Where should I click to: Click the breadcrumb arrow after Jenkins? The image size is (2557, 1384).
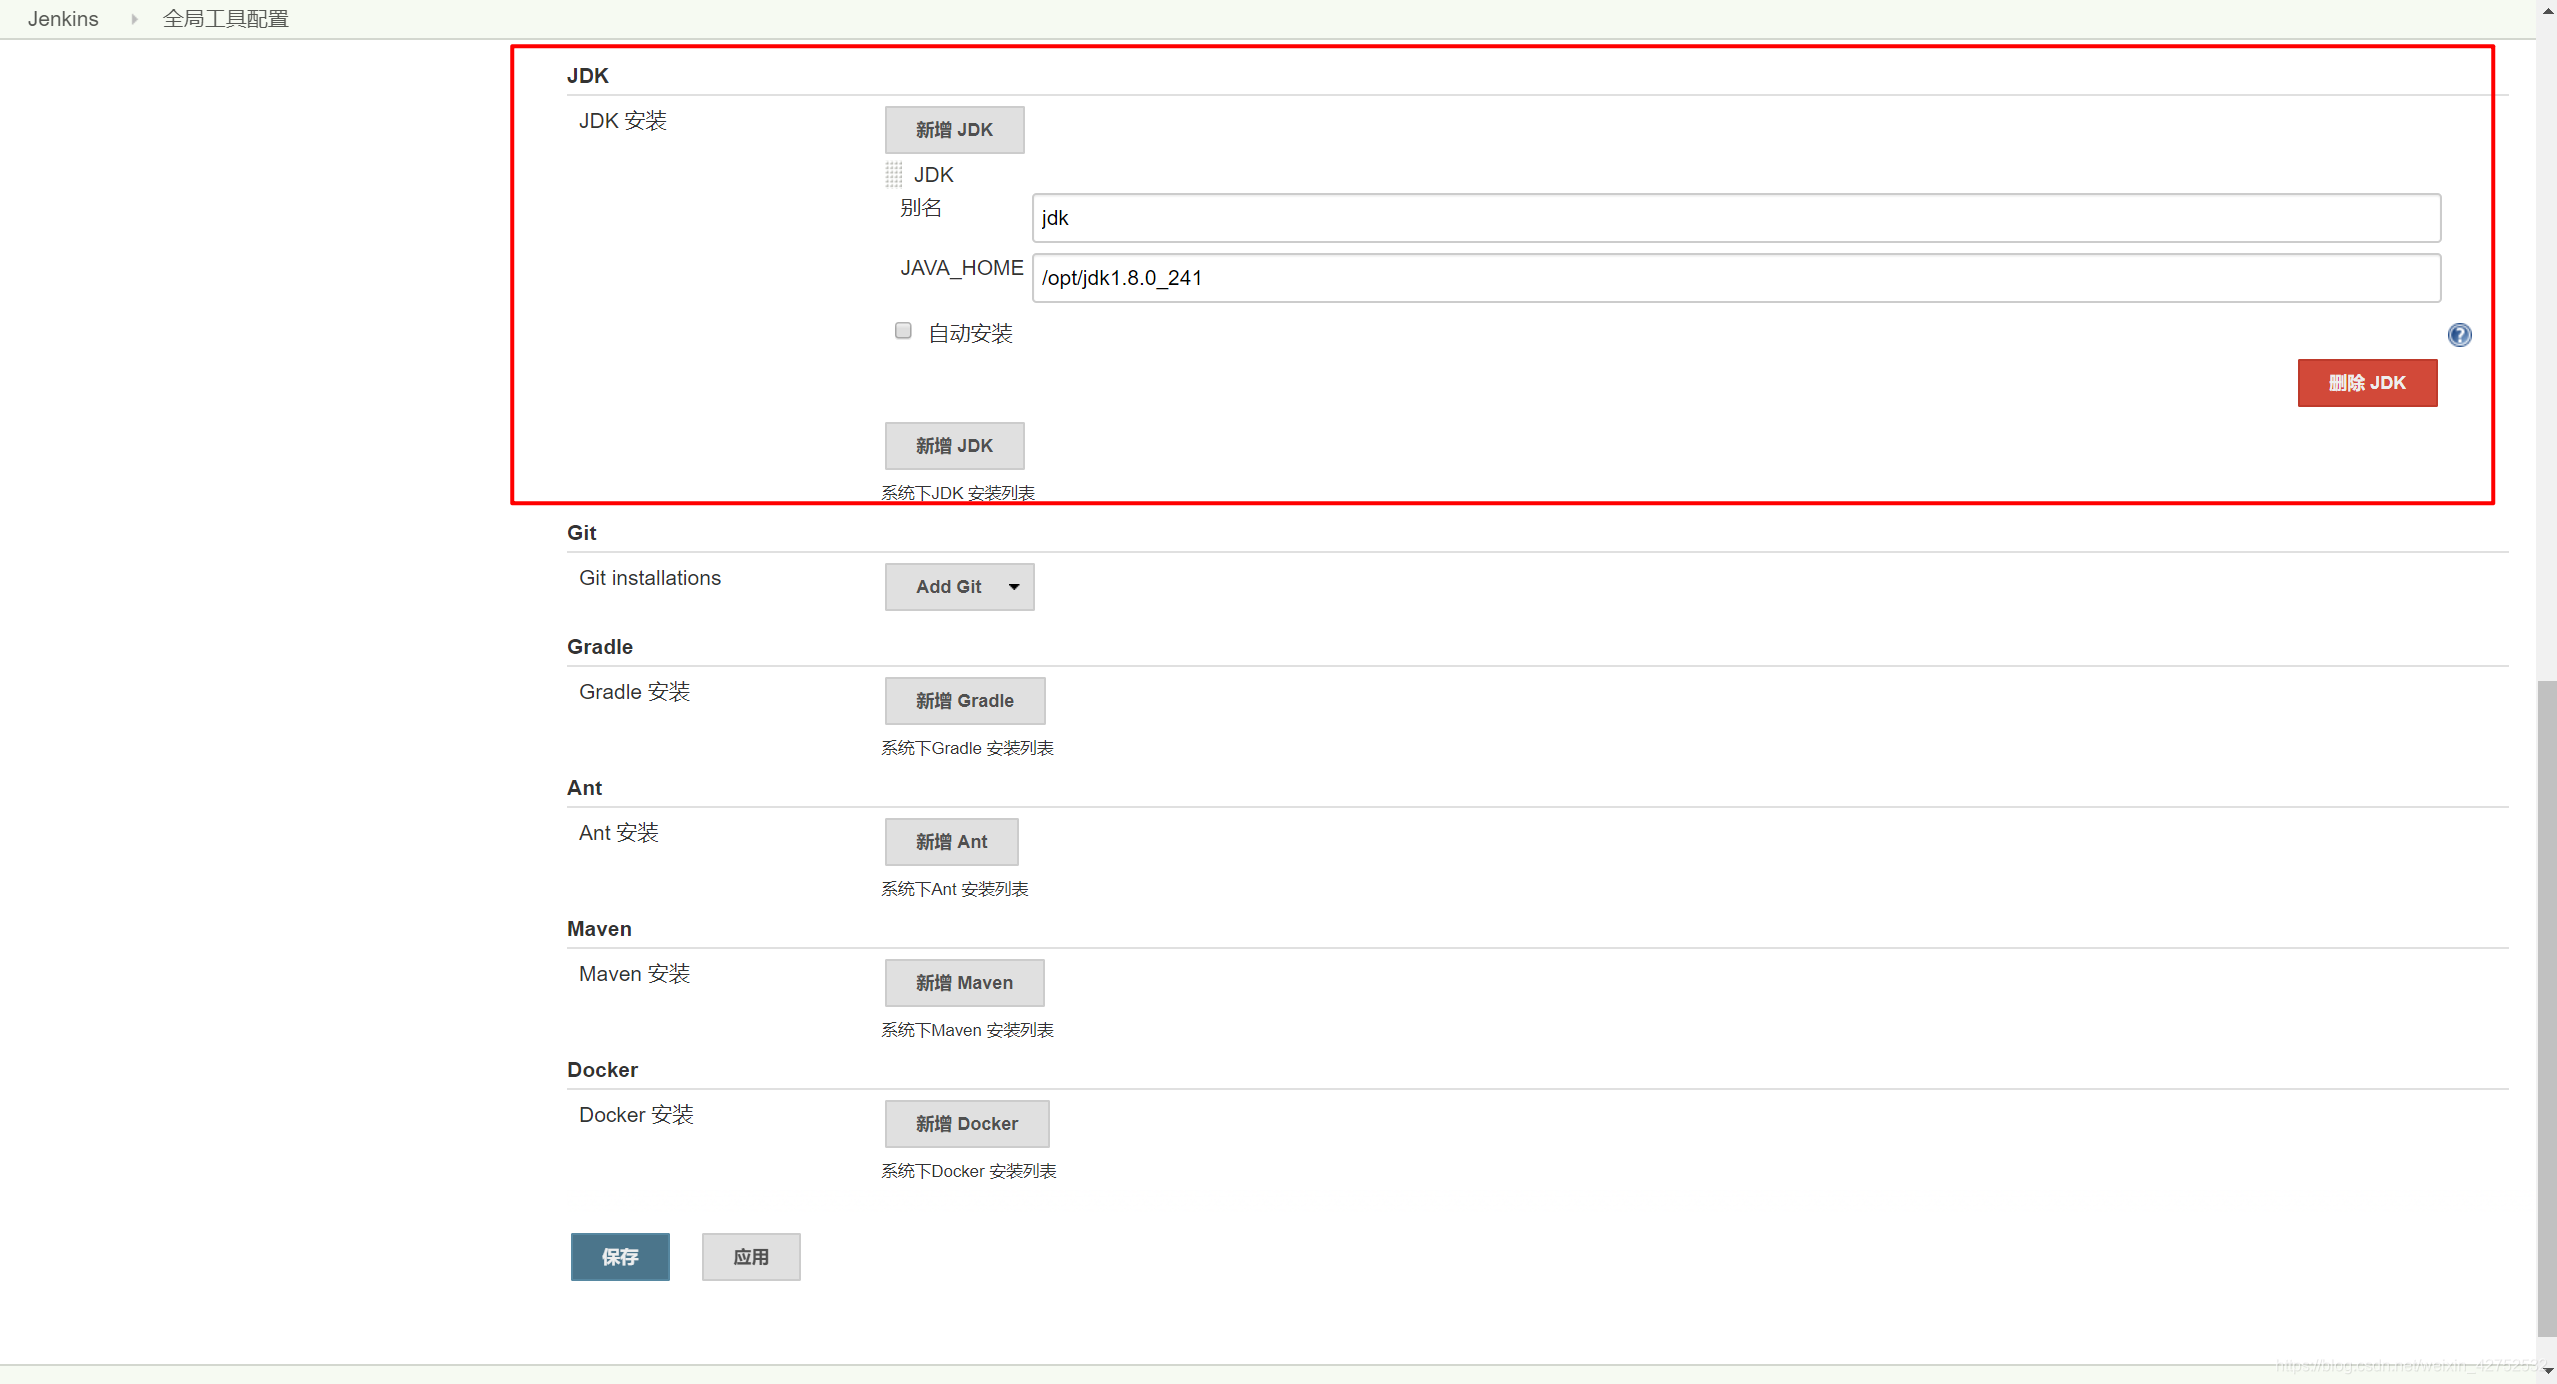pyautogui.click(x=134, y=19)
